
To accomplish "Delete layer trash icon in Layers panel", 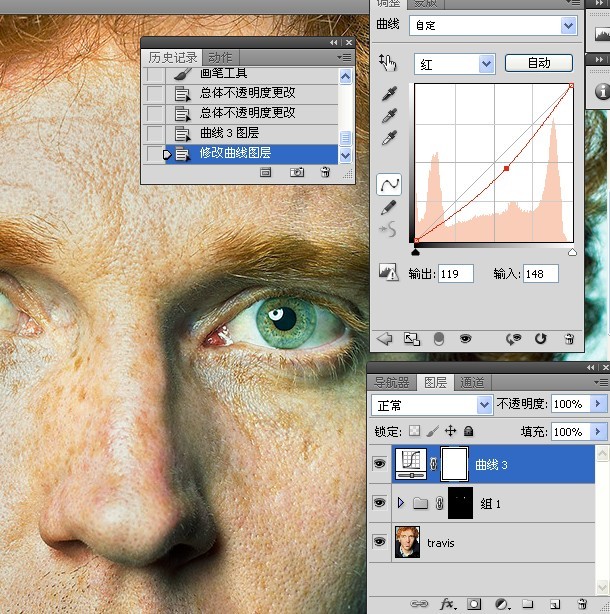I will tap(583, 604).
